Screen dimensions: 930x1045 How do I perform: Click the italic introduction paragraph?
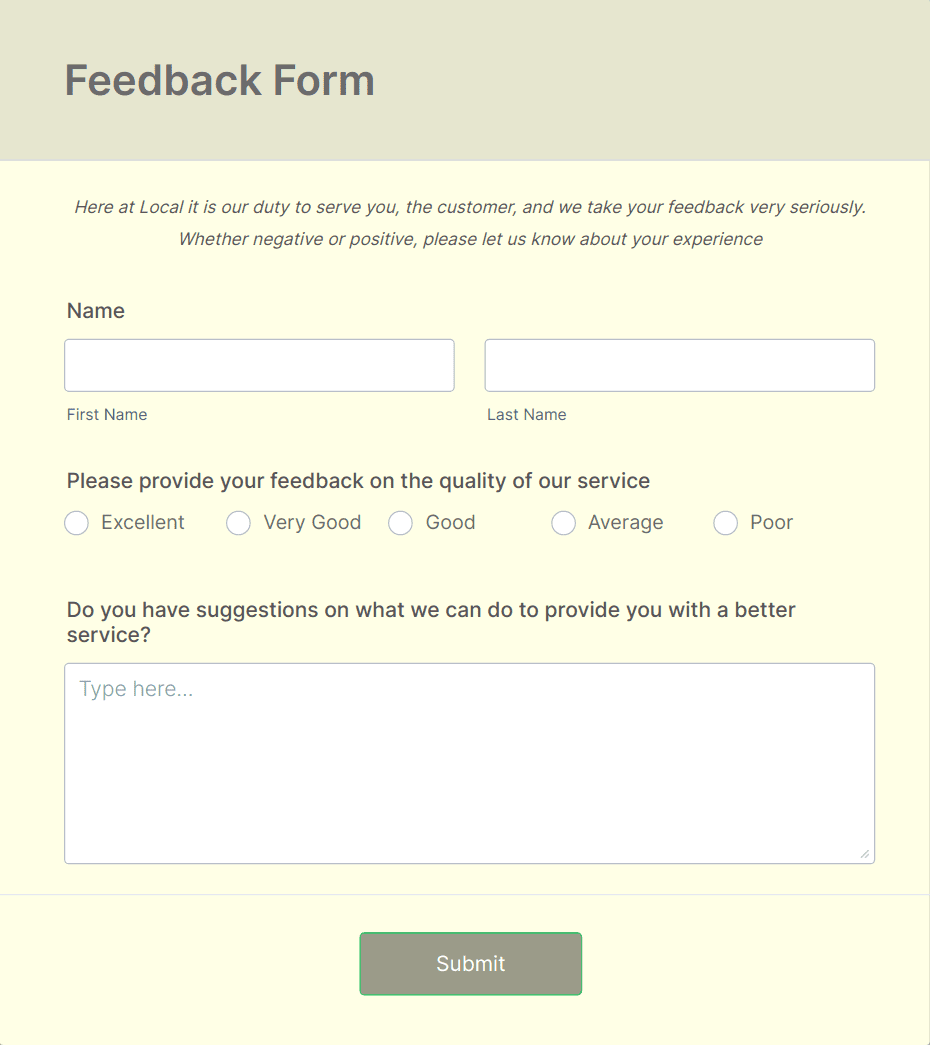(x=470, y=222)
